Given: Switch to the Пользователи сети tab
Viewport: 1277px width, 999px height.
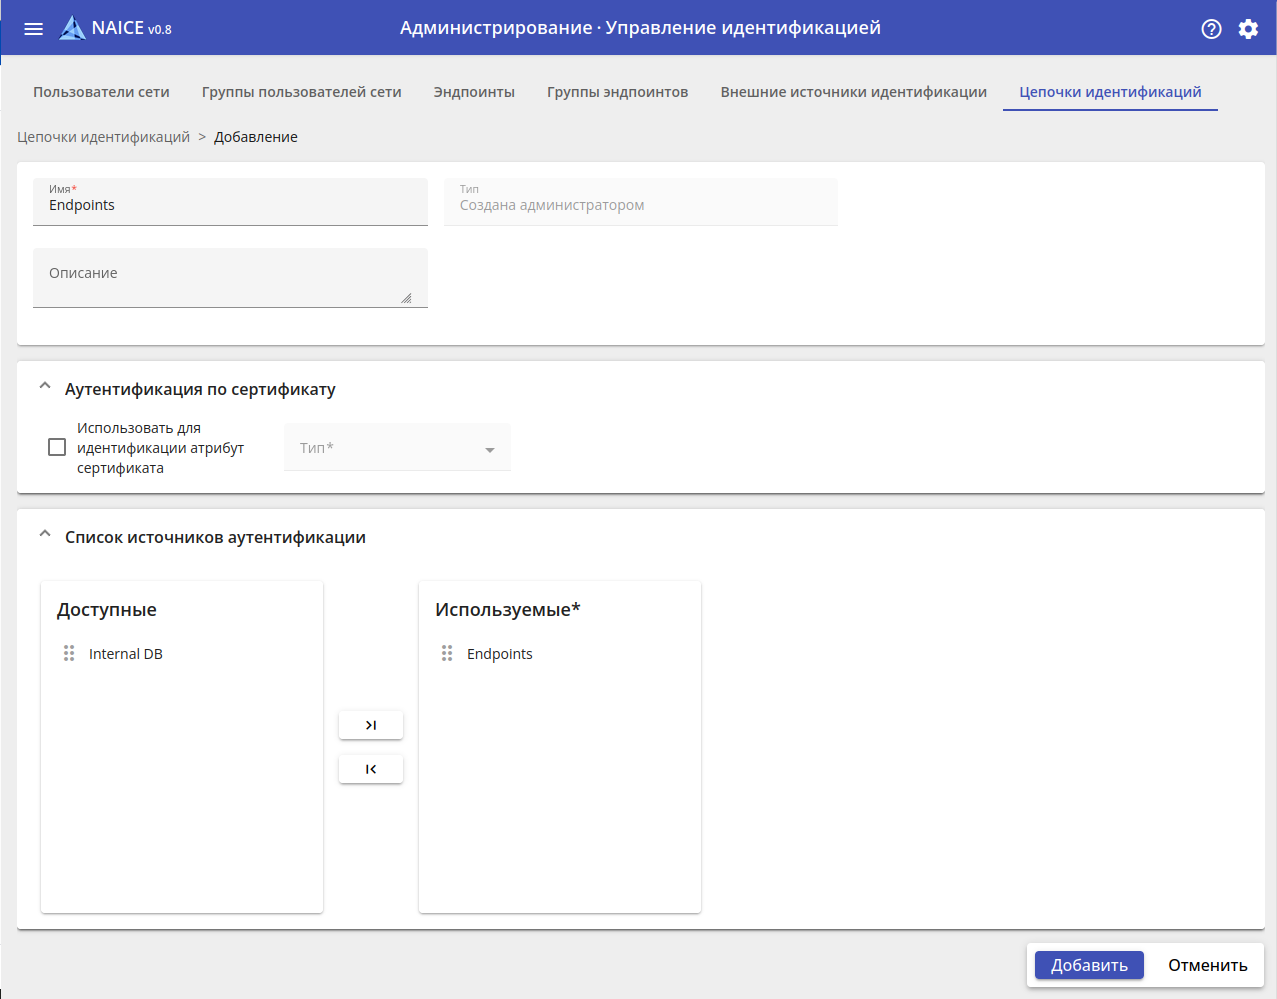Looking at the screenshot, I should pos(101,92).
